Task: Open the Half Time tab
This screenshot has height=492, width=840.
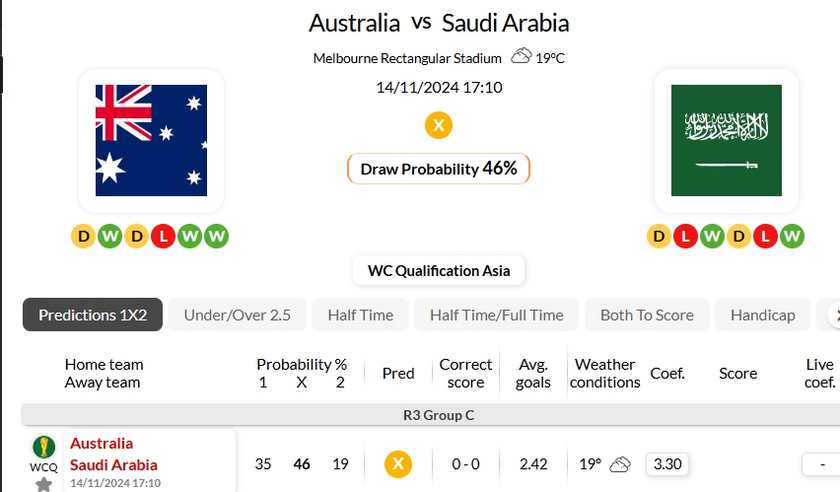Action: click(x=360, y=315)
